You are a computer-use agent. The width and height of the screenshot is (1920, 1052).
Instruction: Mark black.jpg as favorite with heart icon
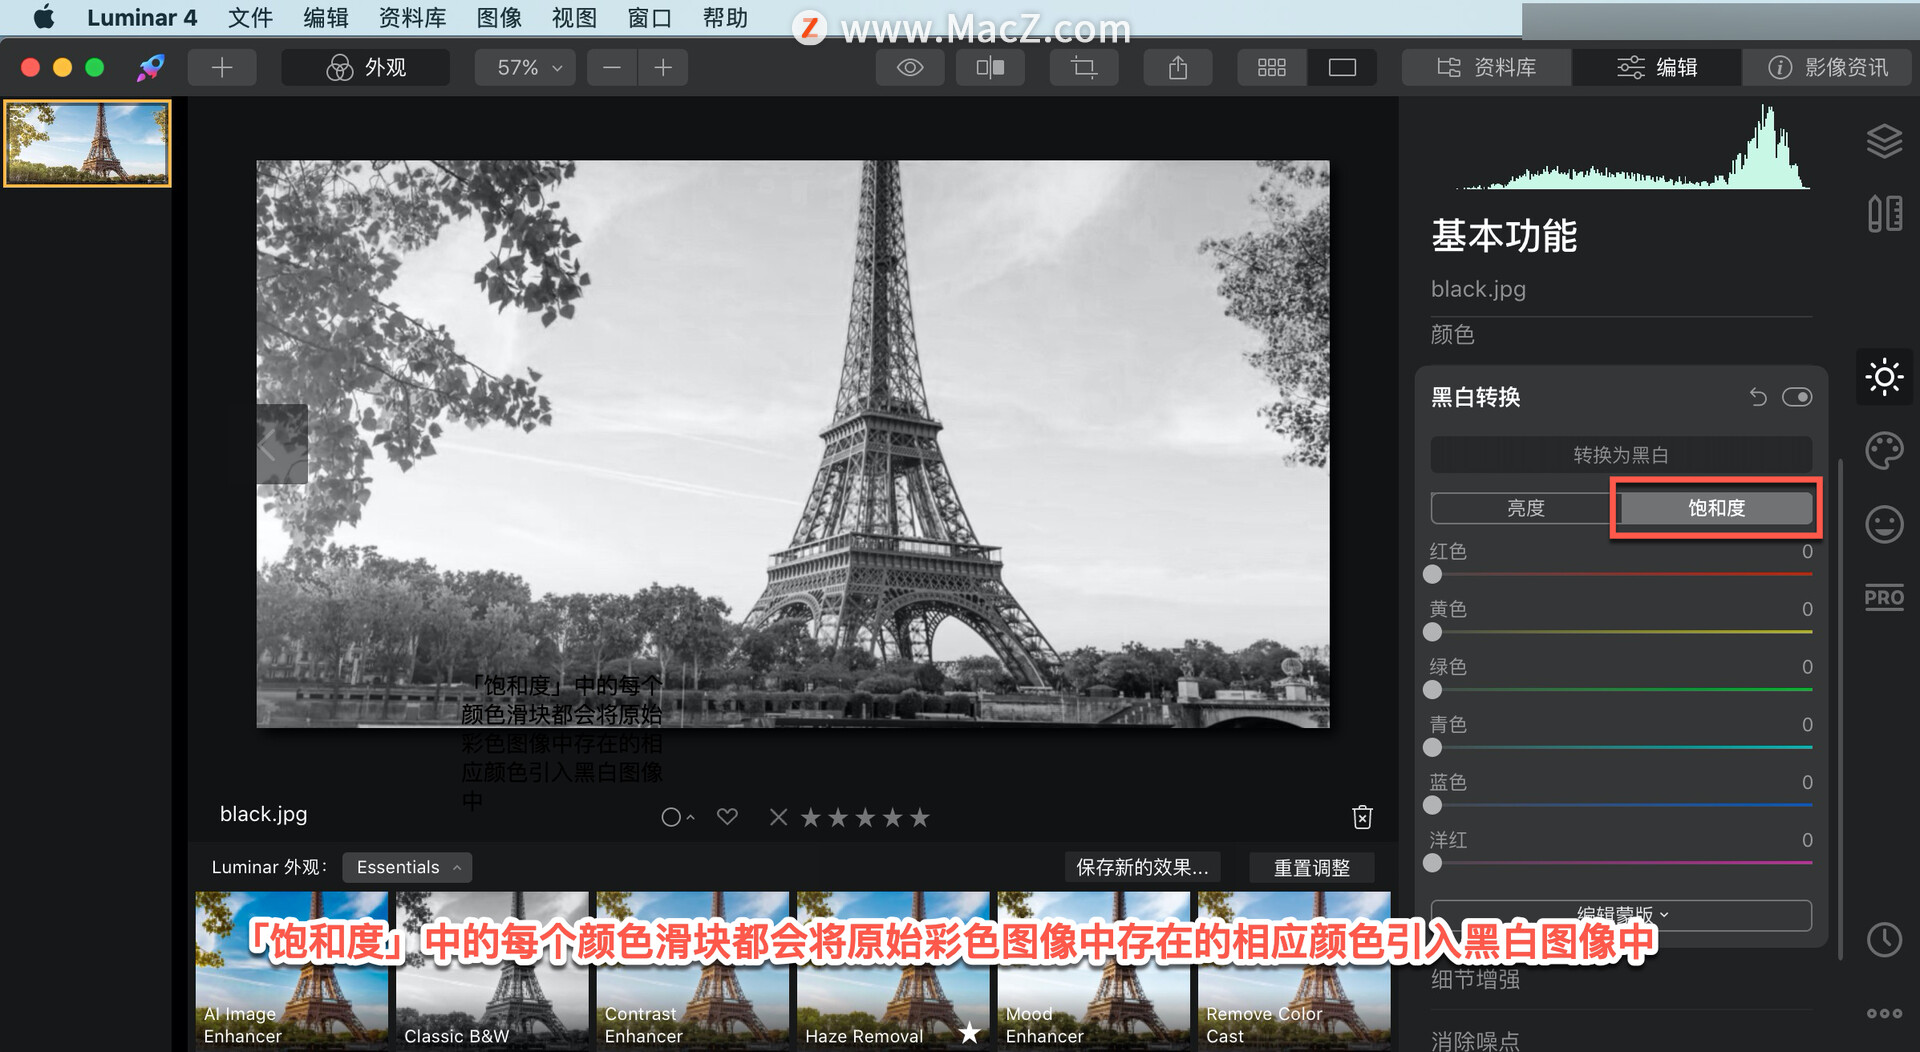(727, 817)
